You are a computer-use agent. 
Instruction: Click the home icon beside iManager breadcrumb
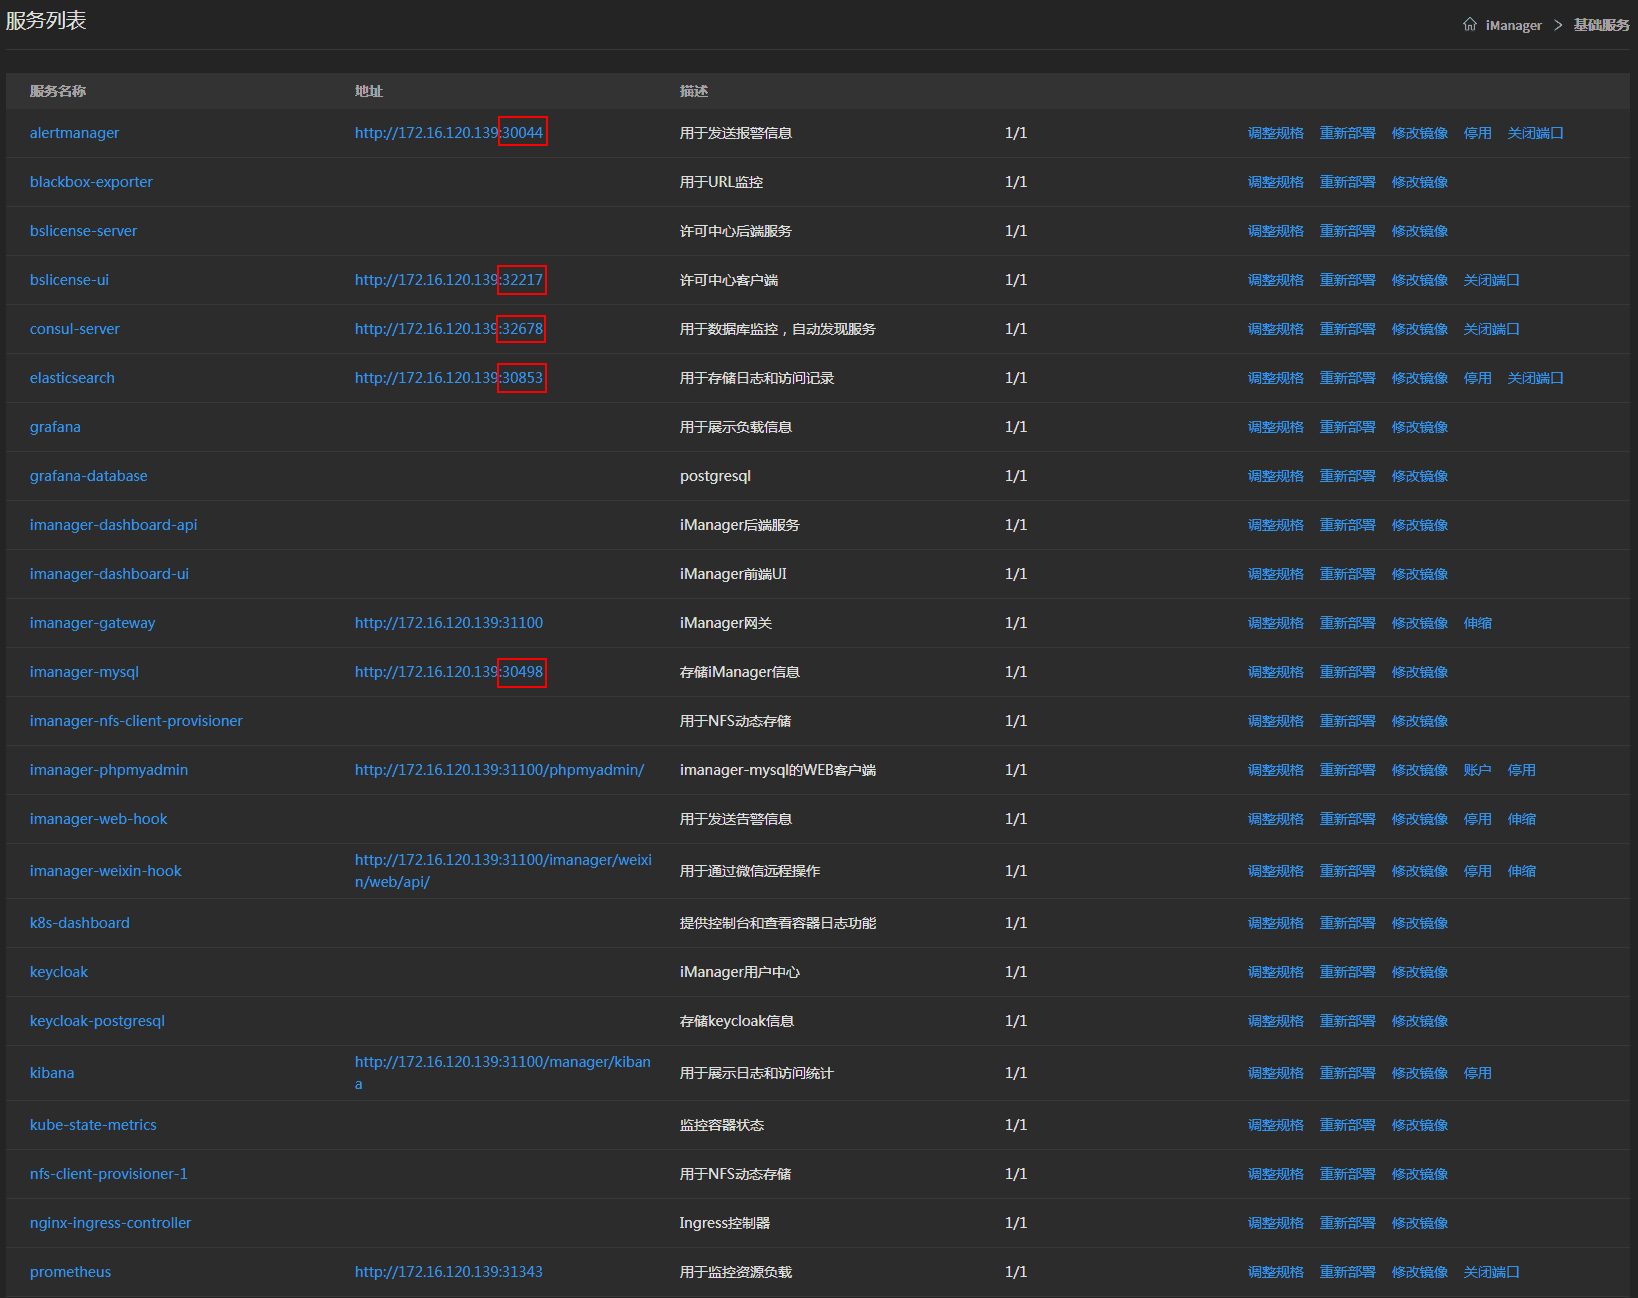[x=1469, y=25]
